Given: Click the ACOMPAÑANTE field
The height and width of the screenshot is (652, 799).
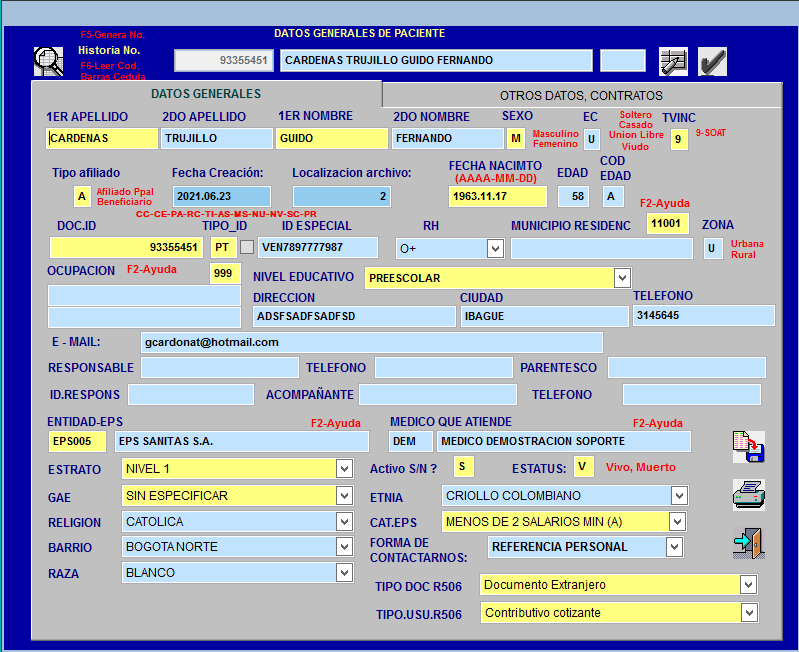Looking at the screenshot, I should [438, 395].
